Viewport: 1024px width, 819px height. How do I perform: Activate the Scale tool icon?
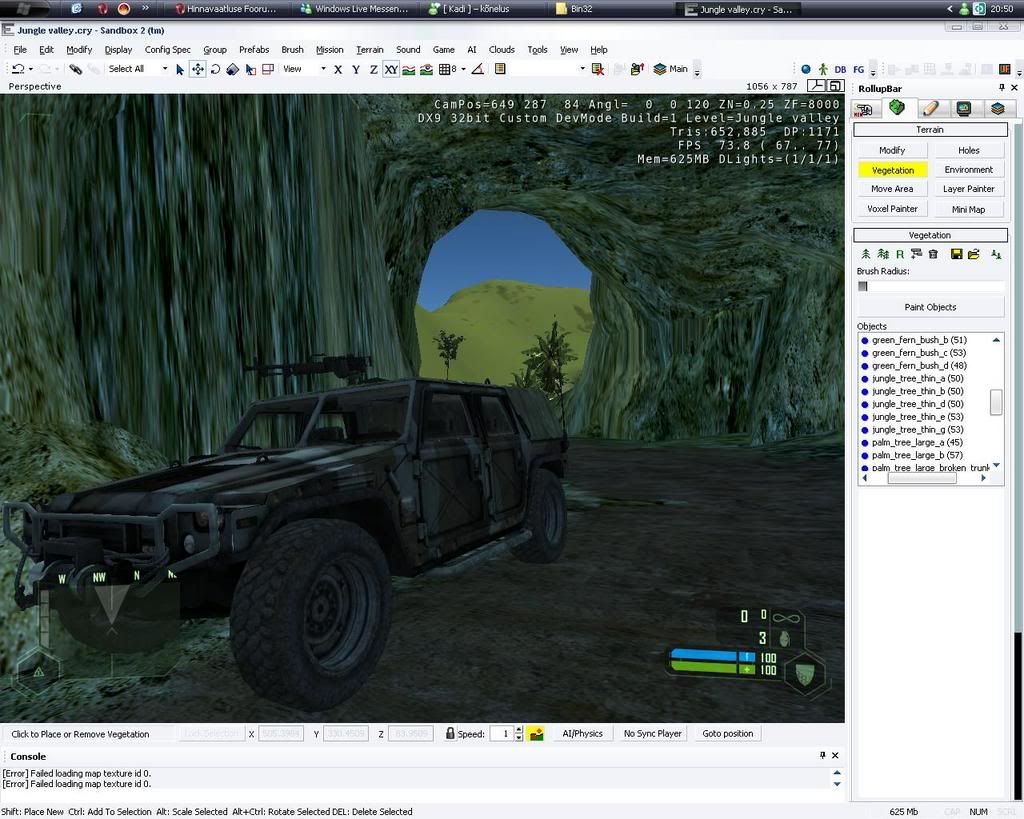point(232,69)
